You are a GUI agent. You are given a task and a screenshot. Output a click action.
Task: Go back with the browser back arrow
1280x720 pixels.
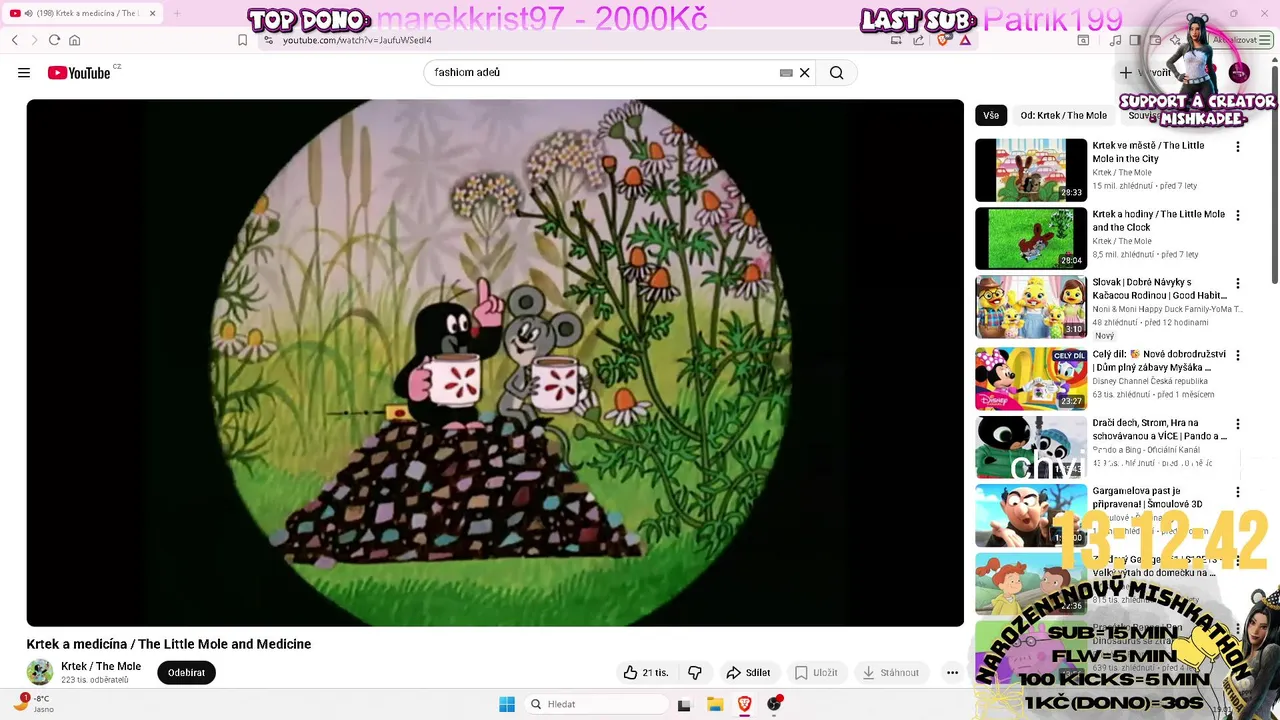tap(15, 40)
